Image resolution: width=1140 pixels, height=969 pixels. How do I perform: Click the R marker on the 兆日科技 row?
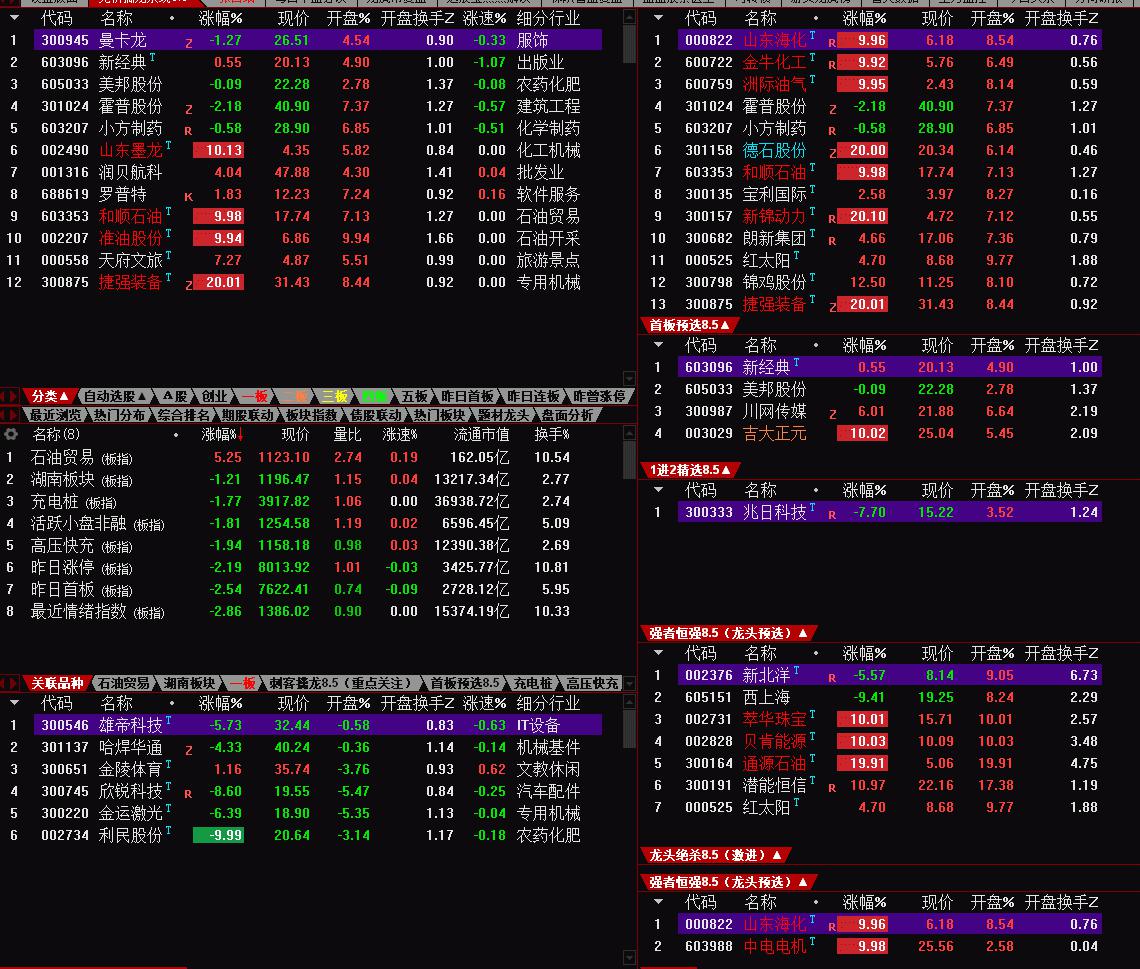pos(832,514)
